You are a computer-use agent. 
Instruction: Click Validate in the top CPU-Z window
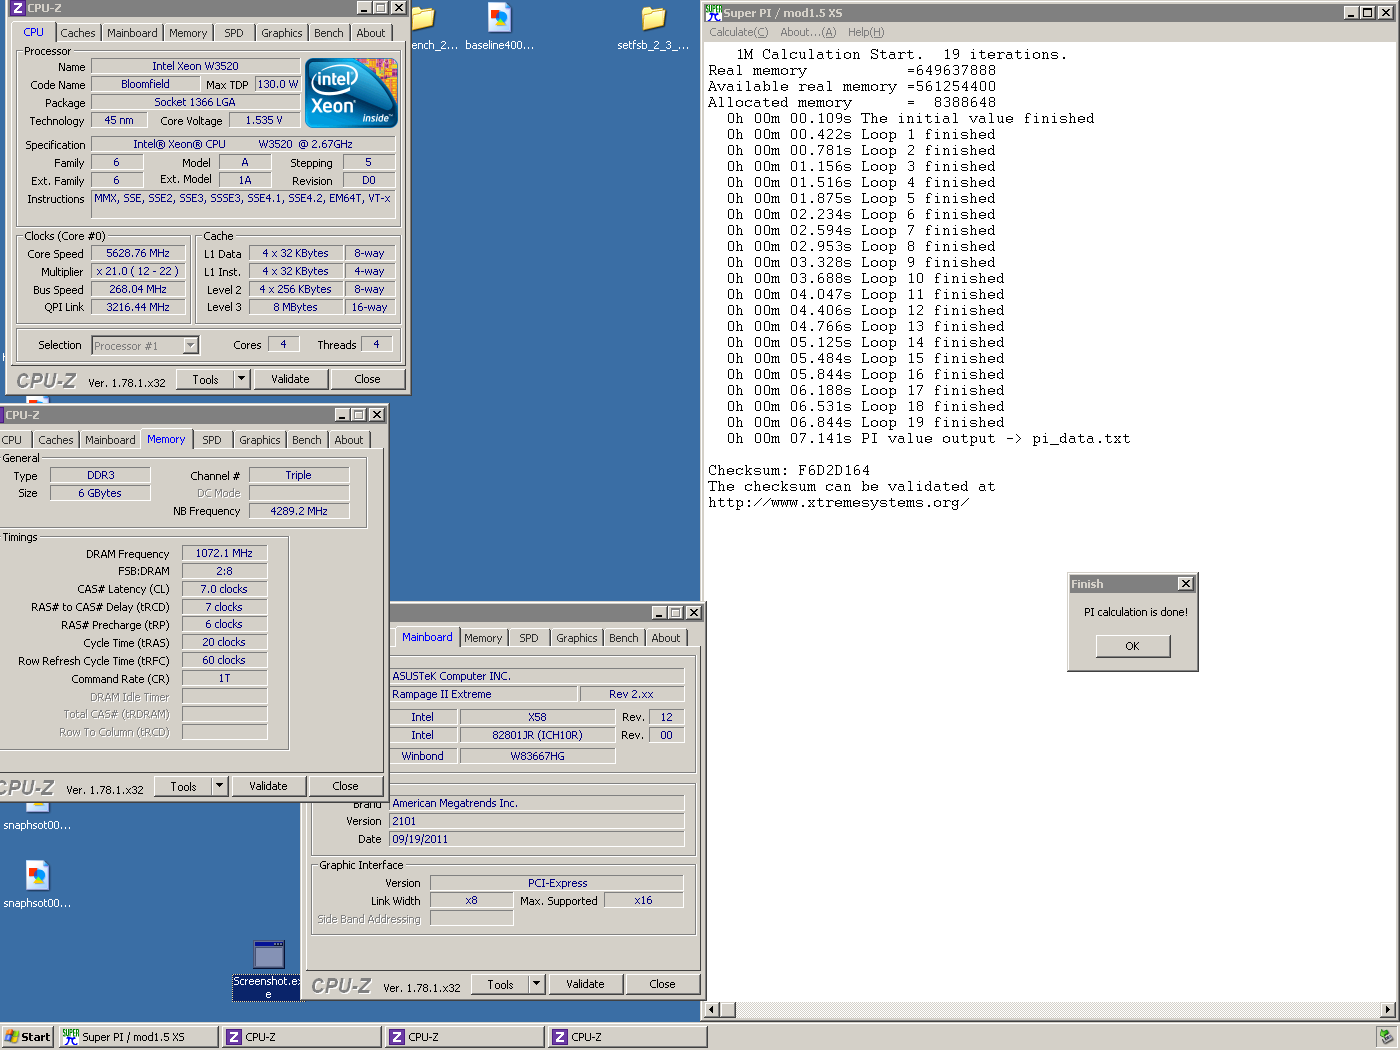290,379
